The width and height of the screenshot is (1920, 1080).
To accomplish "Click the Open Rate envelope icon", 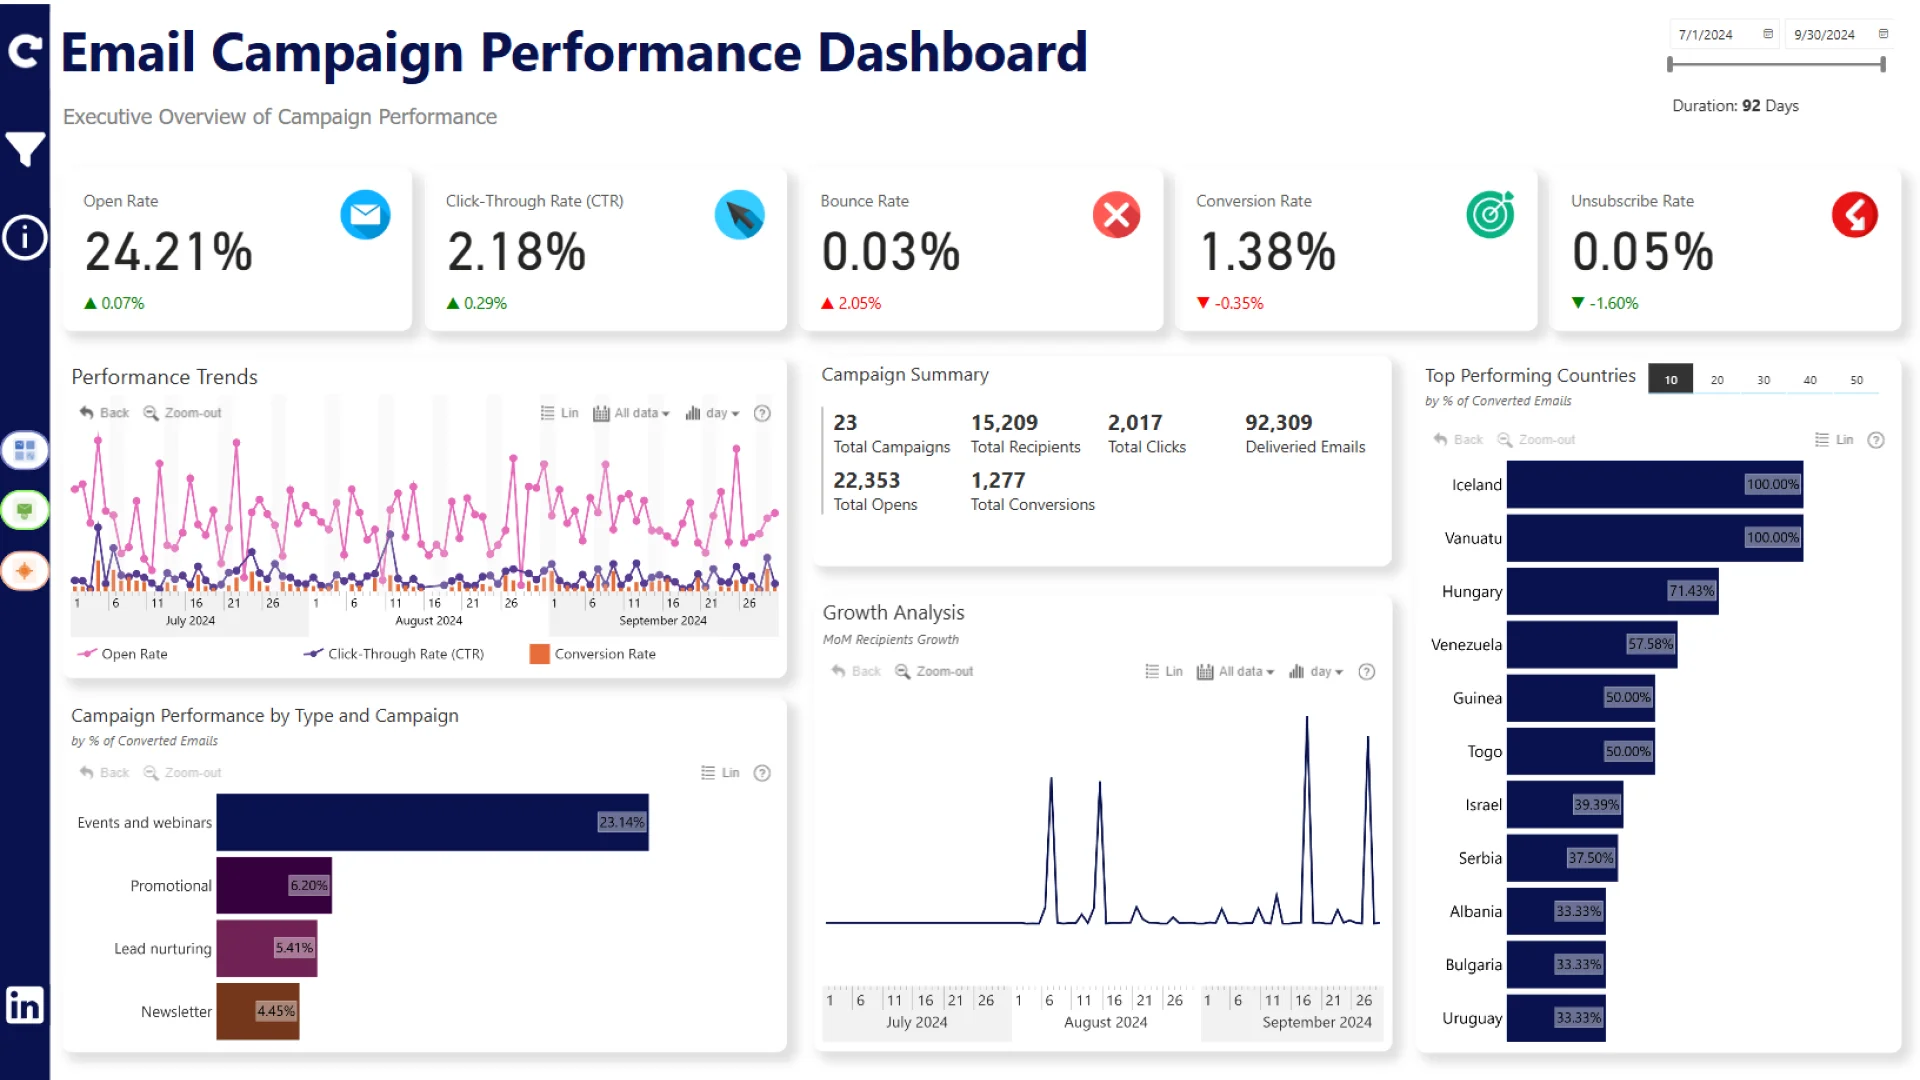I will (365, 215).
